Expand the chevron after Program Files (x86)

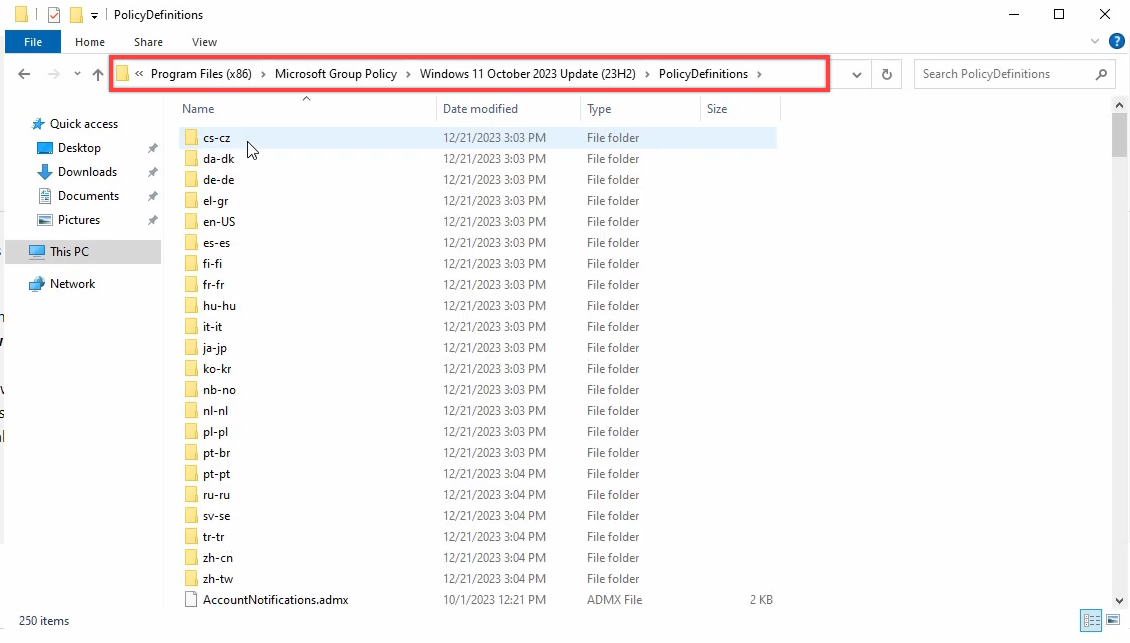pos(263,74)
